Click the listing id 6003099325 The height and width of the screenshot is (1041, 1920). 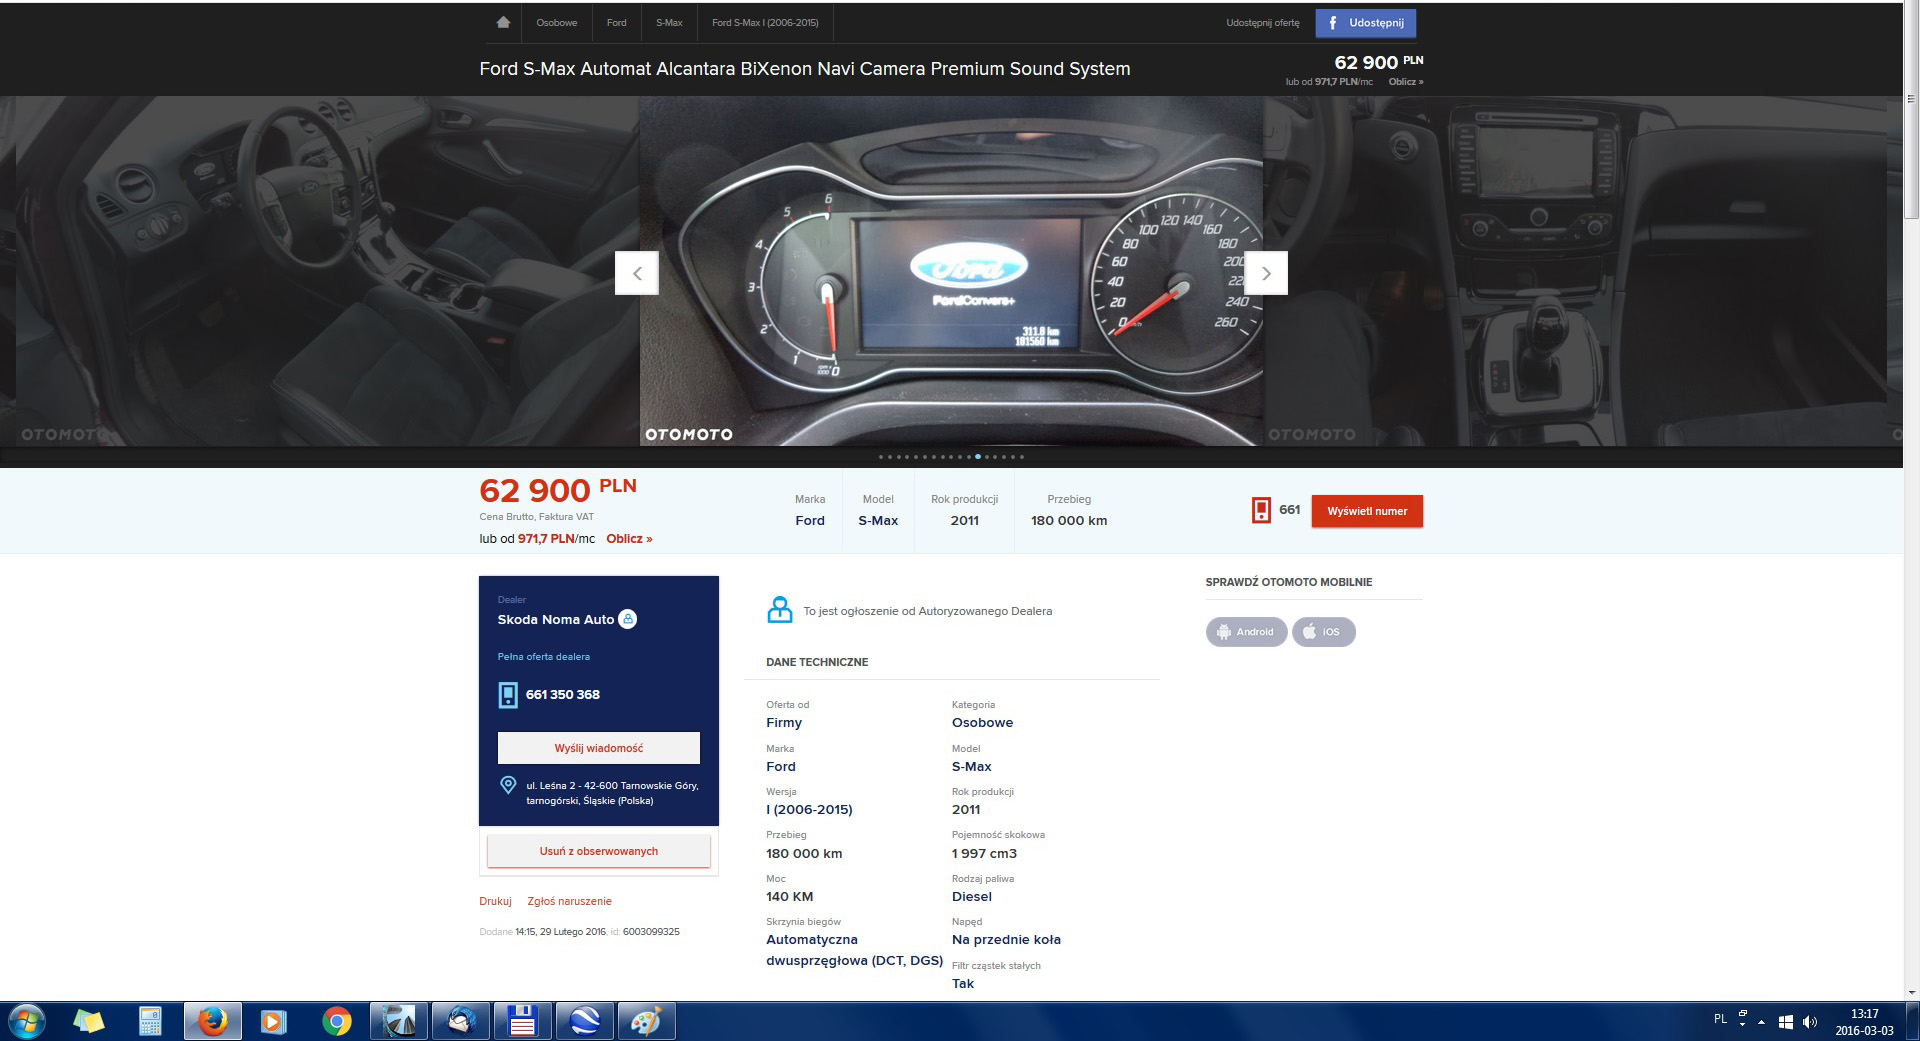651,932
